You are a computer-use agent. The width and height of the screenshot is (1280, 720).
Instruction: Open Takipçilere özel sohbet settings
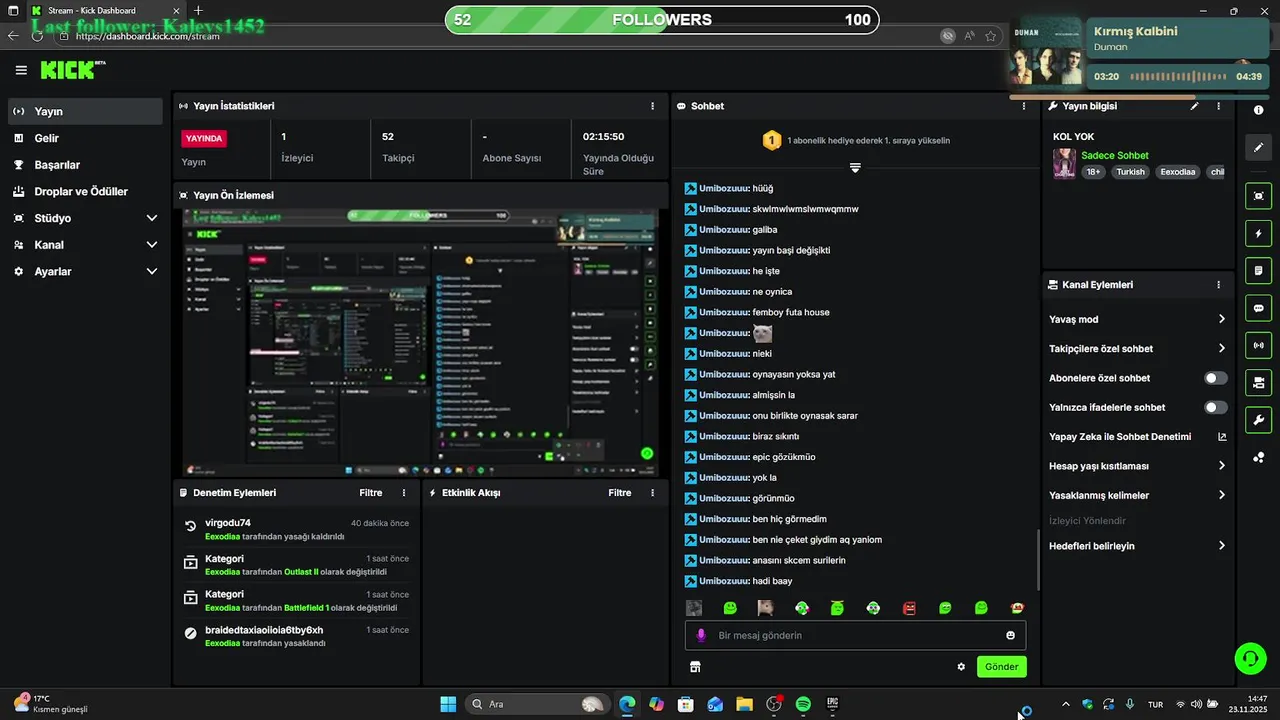pyautogui.click(x=1138, y=349)
